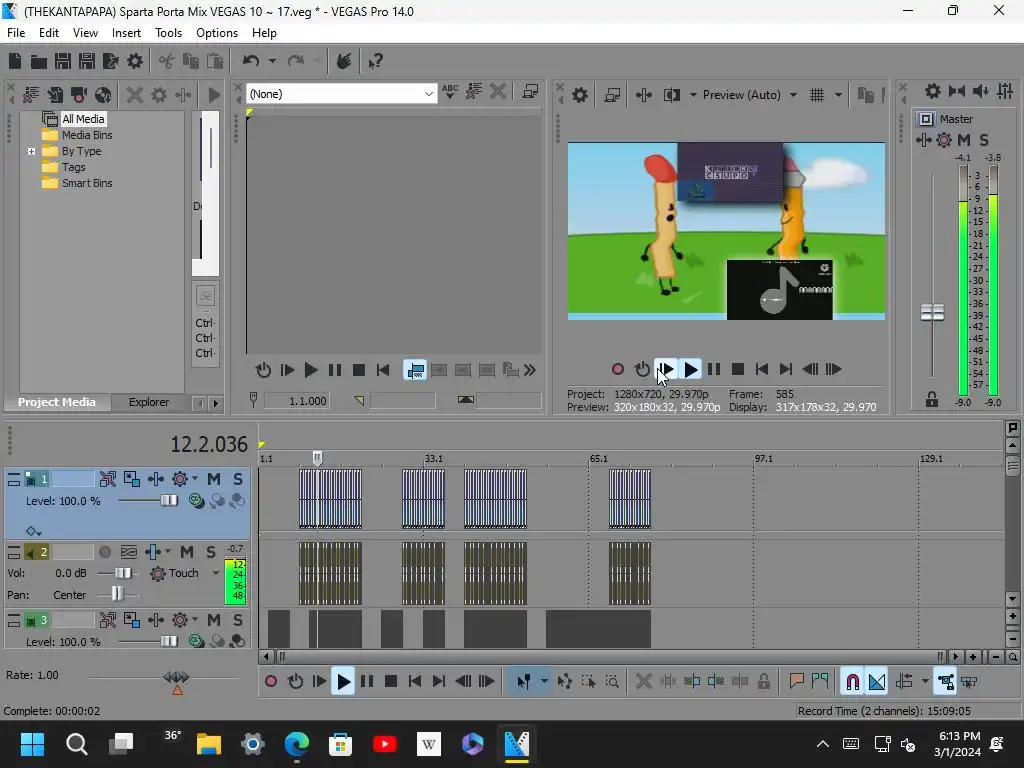
Task: Open Preview (Auto) quality dropdown
Action: [x=793, y=95]
